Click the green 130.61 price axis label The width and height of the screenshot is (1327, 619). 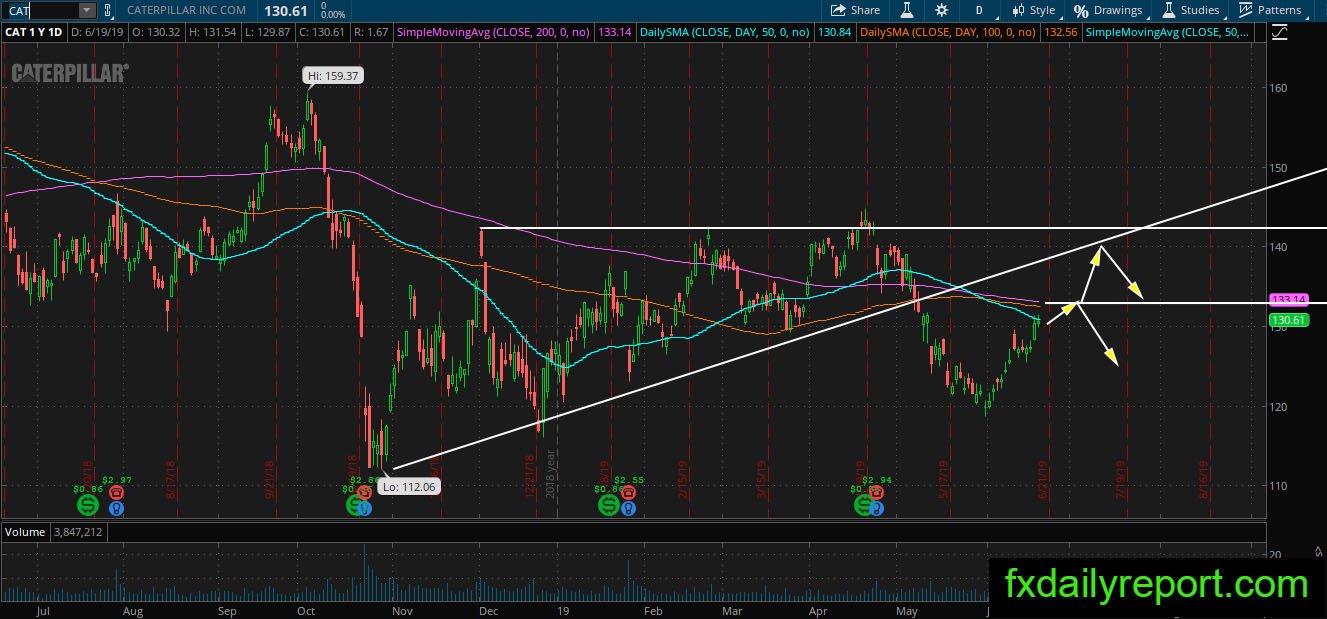click(x=1289, y=320)
